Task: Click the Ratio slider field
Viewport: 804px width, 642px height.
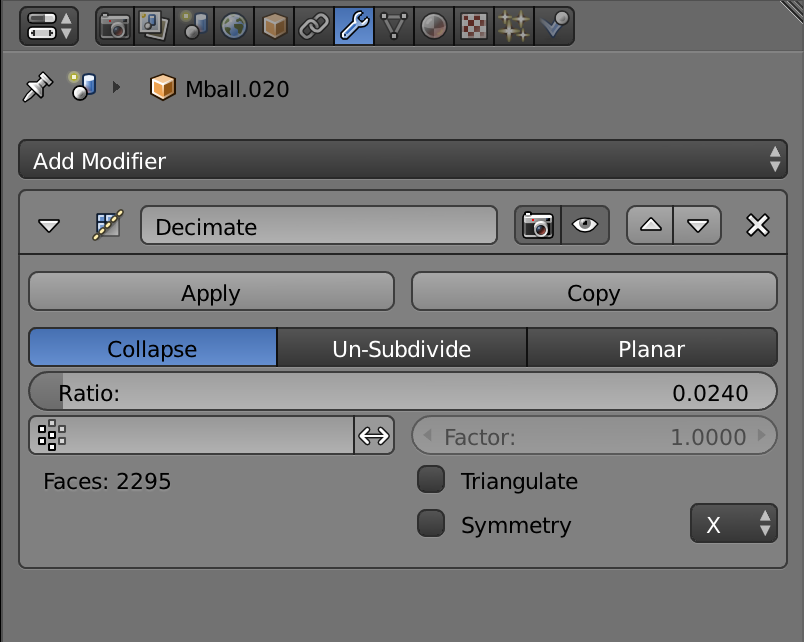Action: pos(403,393)
